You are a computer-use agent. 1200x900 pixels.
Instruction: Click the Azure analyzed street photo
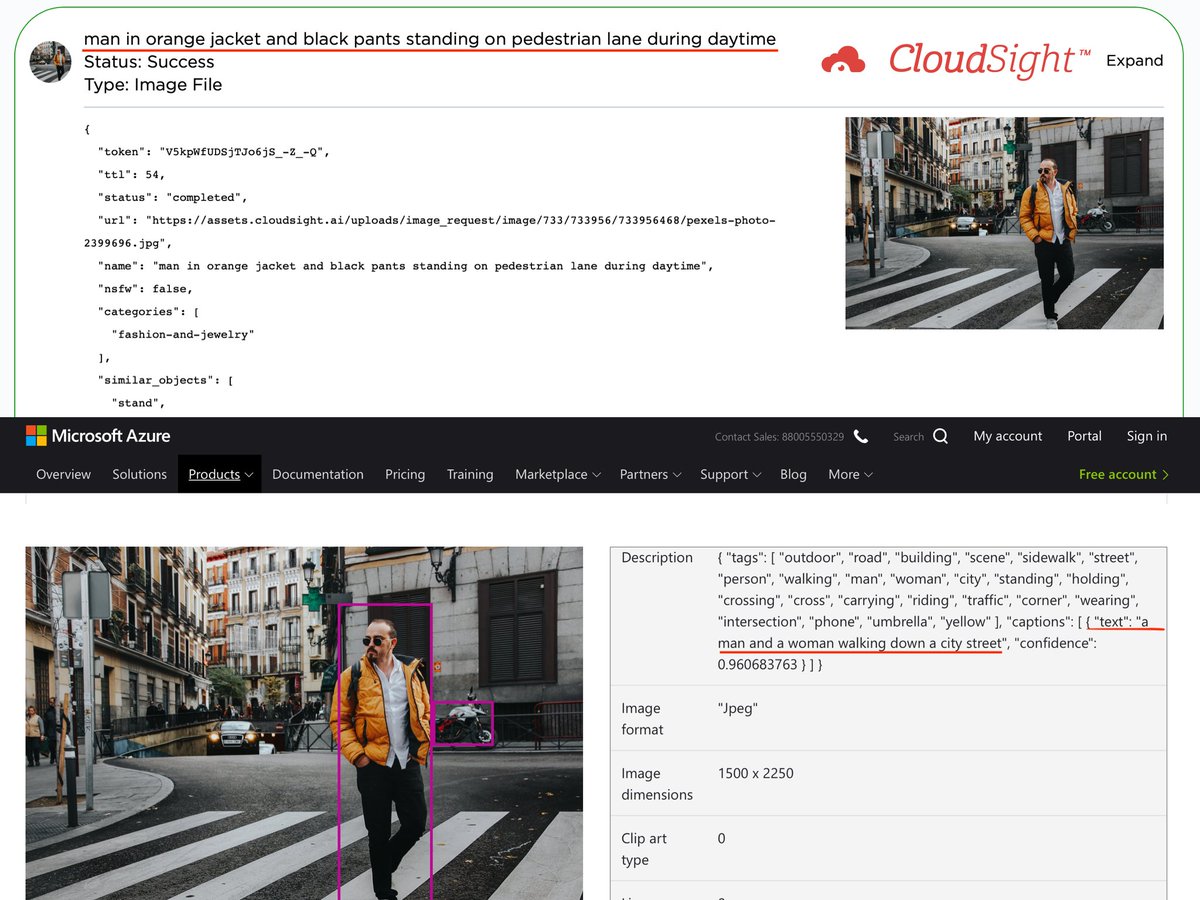(x=304, y=723)
